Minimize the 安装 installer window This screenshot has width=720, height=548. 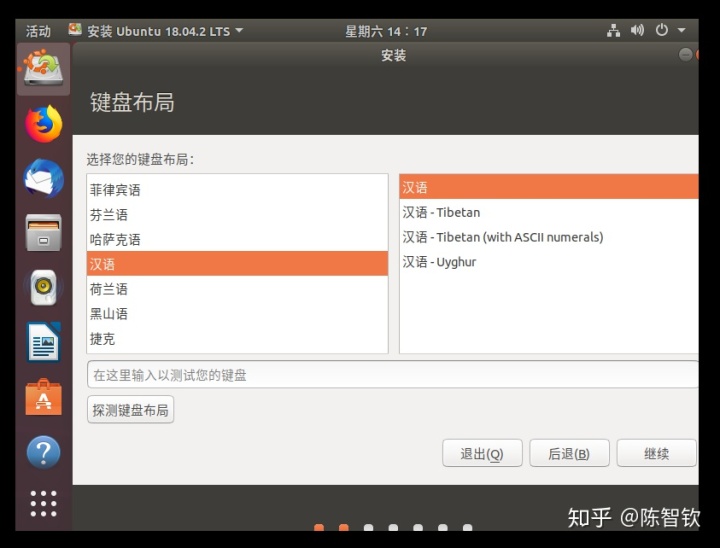[685, 55]
